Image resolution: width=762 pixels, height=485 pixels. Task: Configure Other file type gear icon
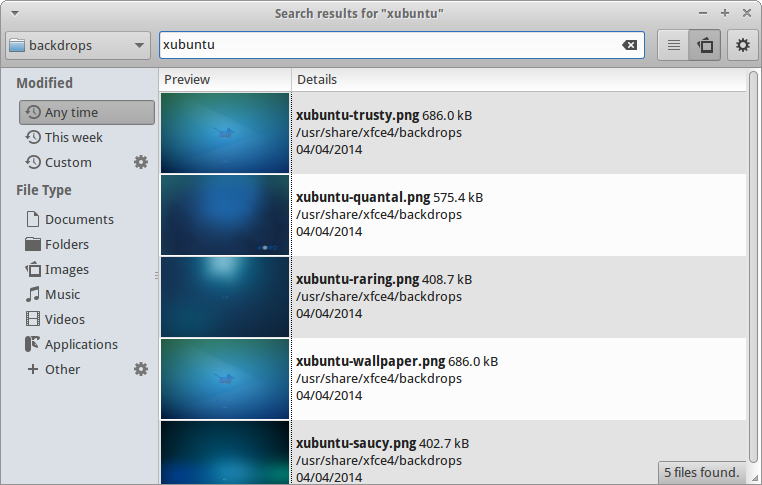141,369
